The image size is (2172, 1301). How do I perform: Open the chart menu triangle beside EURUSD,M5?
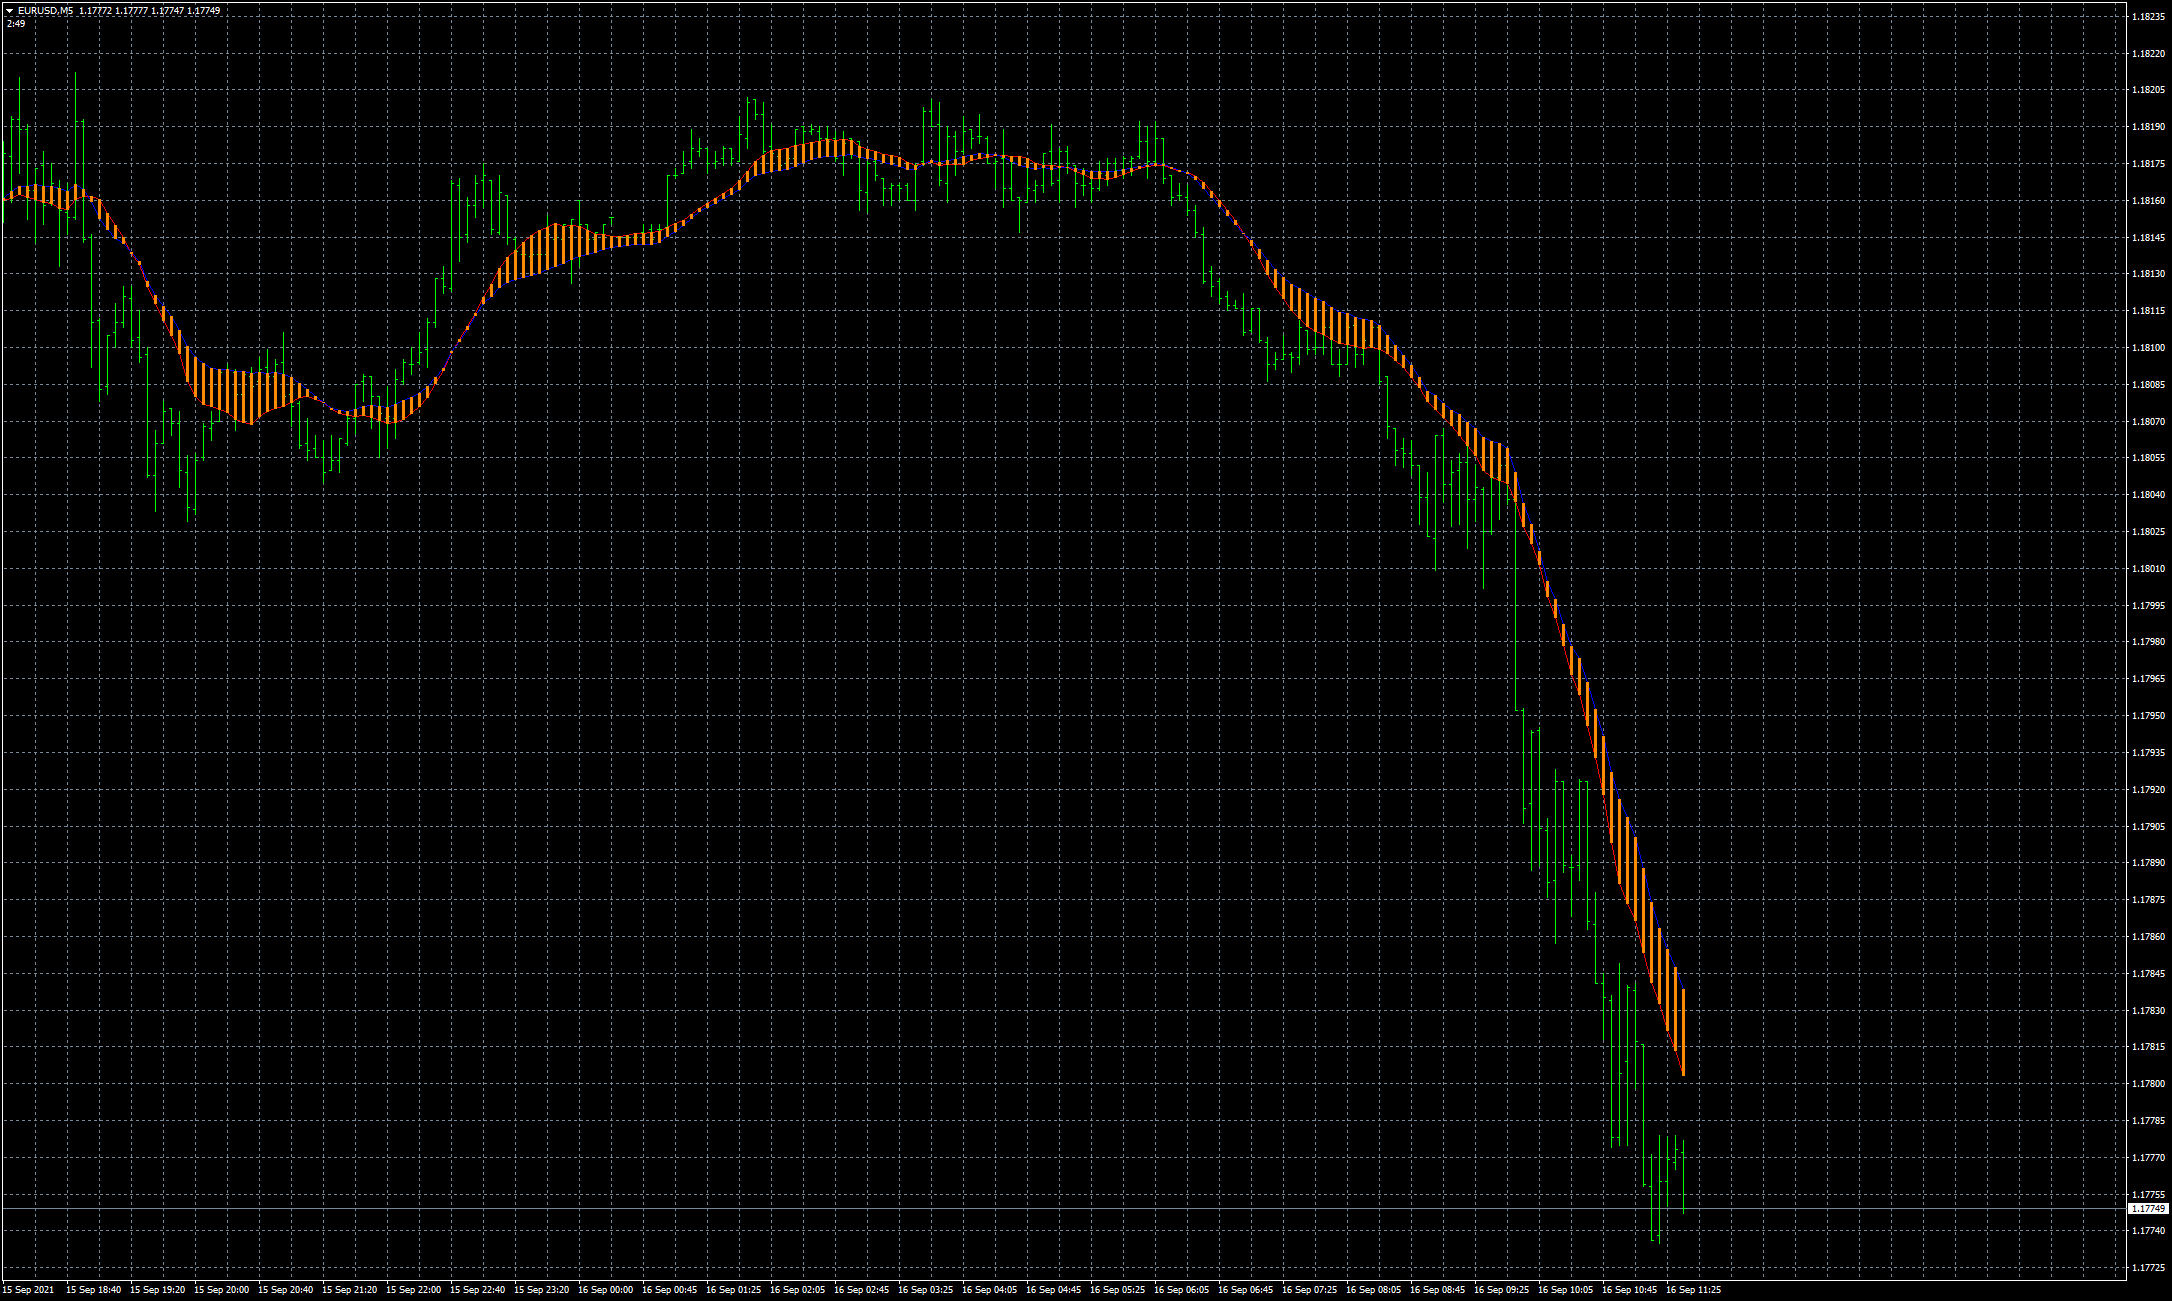9,11
